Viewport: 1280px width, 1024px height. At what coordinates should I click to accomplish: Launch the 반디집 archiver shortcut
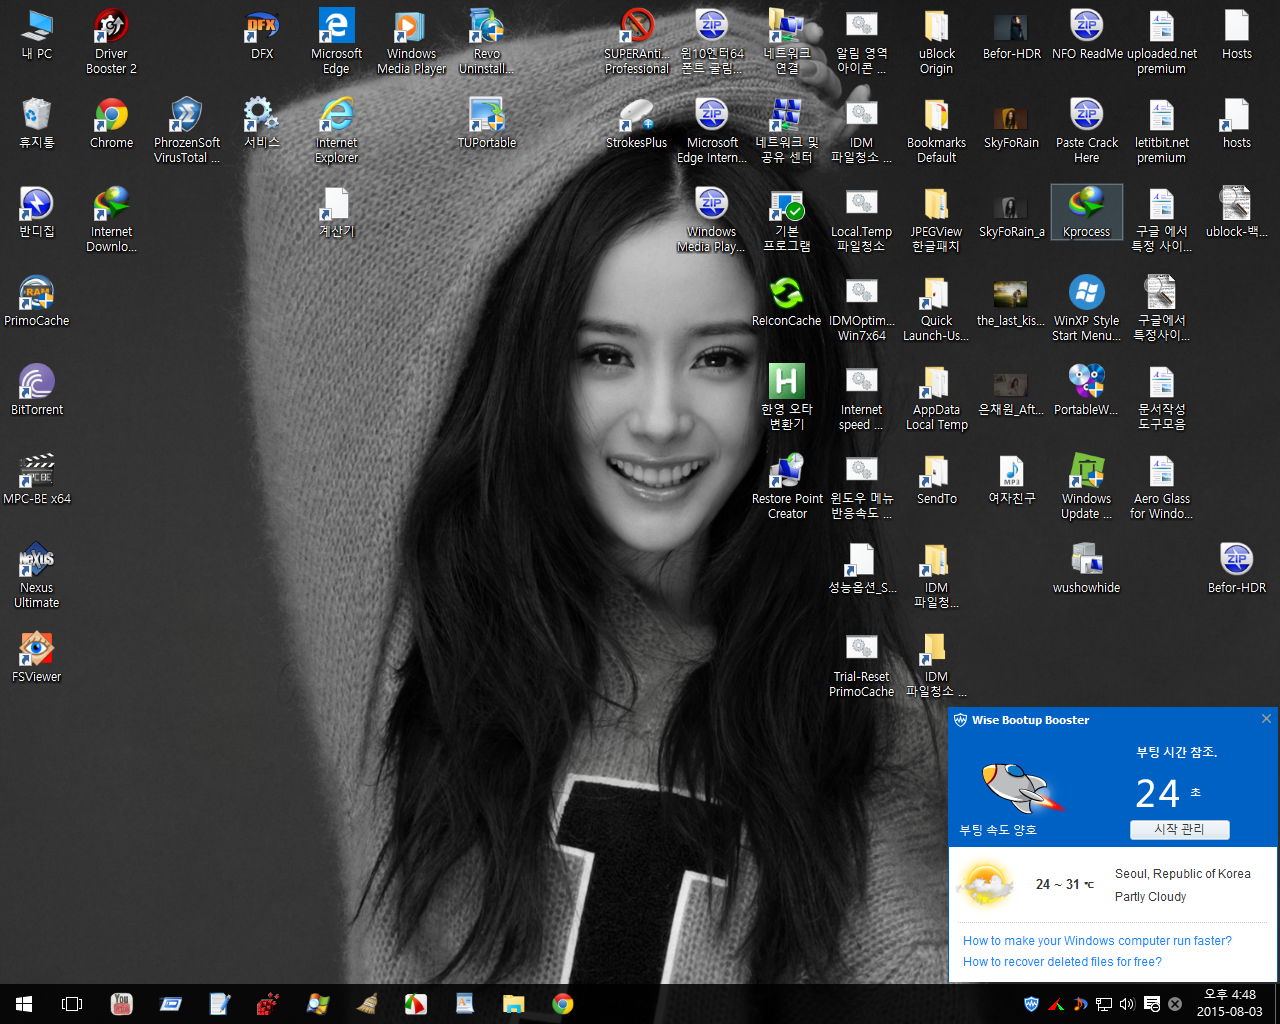coord(37,213)
